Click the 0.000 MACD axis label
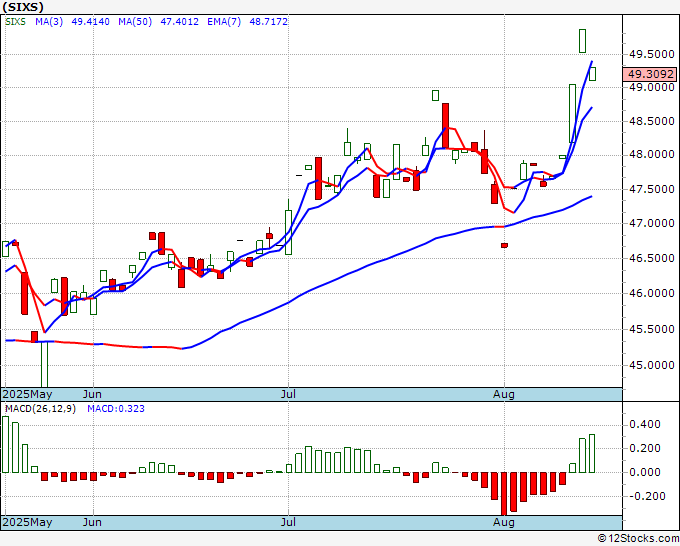 (644, 472)
